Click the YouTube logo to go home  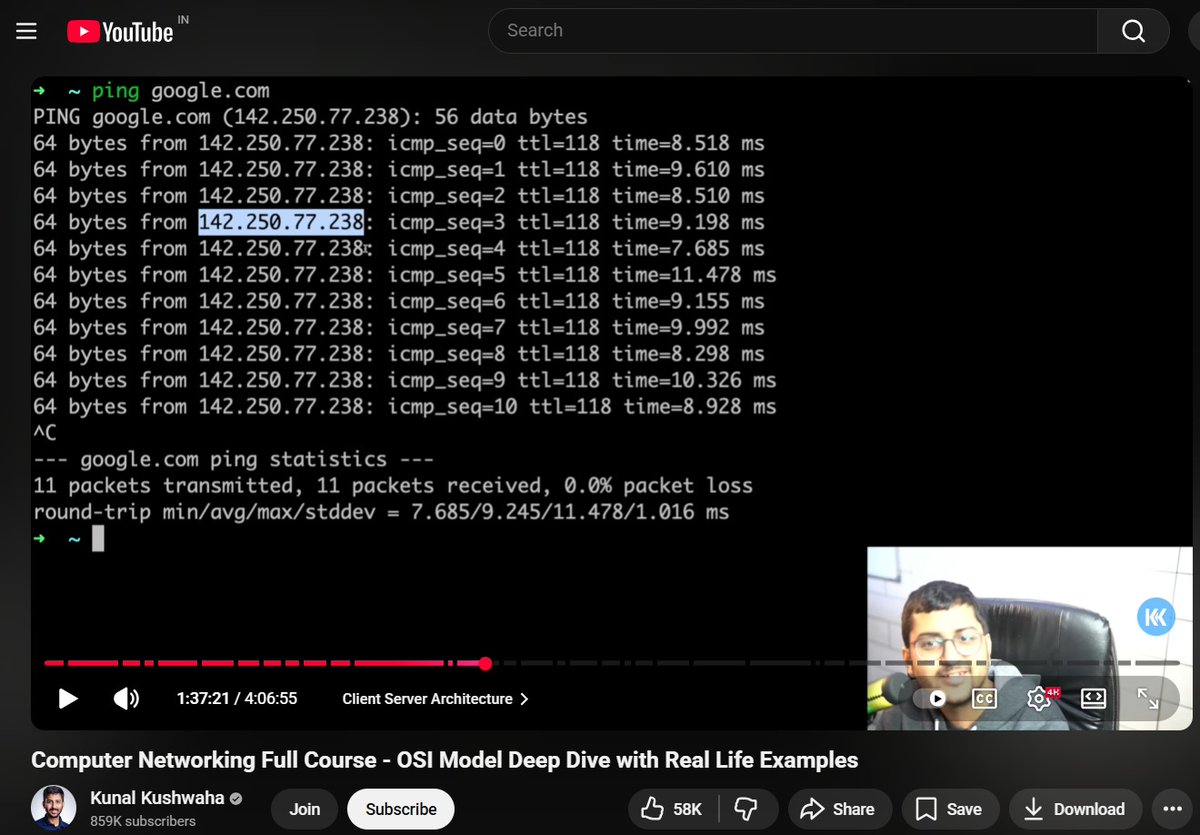point(120,30)
